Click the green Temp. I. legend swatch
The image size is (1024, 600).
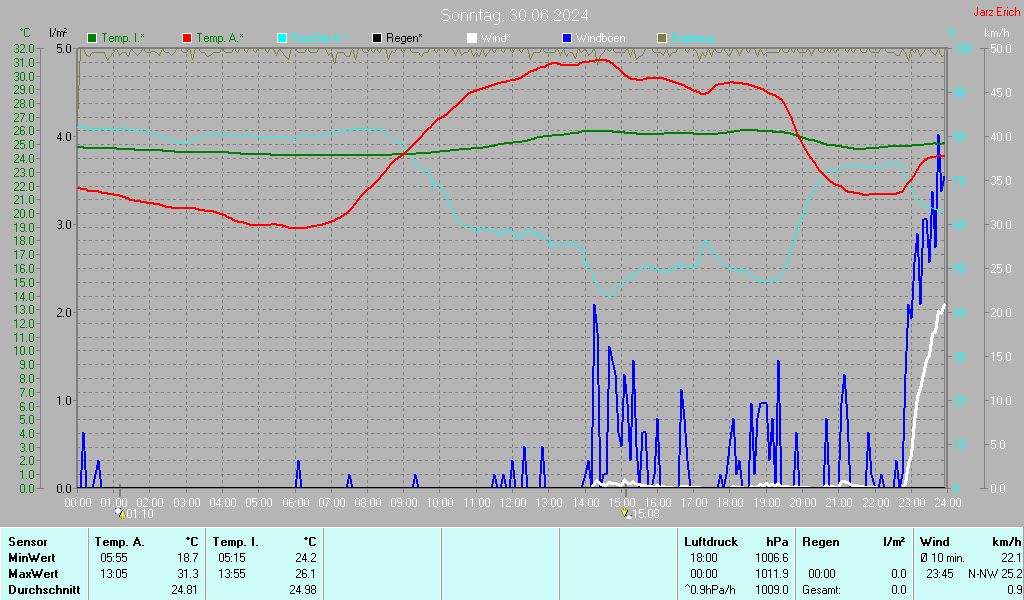pyautogui.click(x=92, y=39)
